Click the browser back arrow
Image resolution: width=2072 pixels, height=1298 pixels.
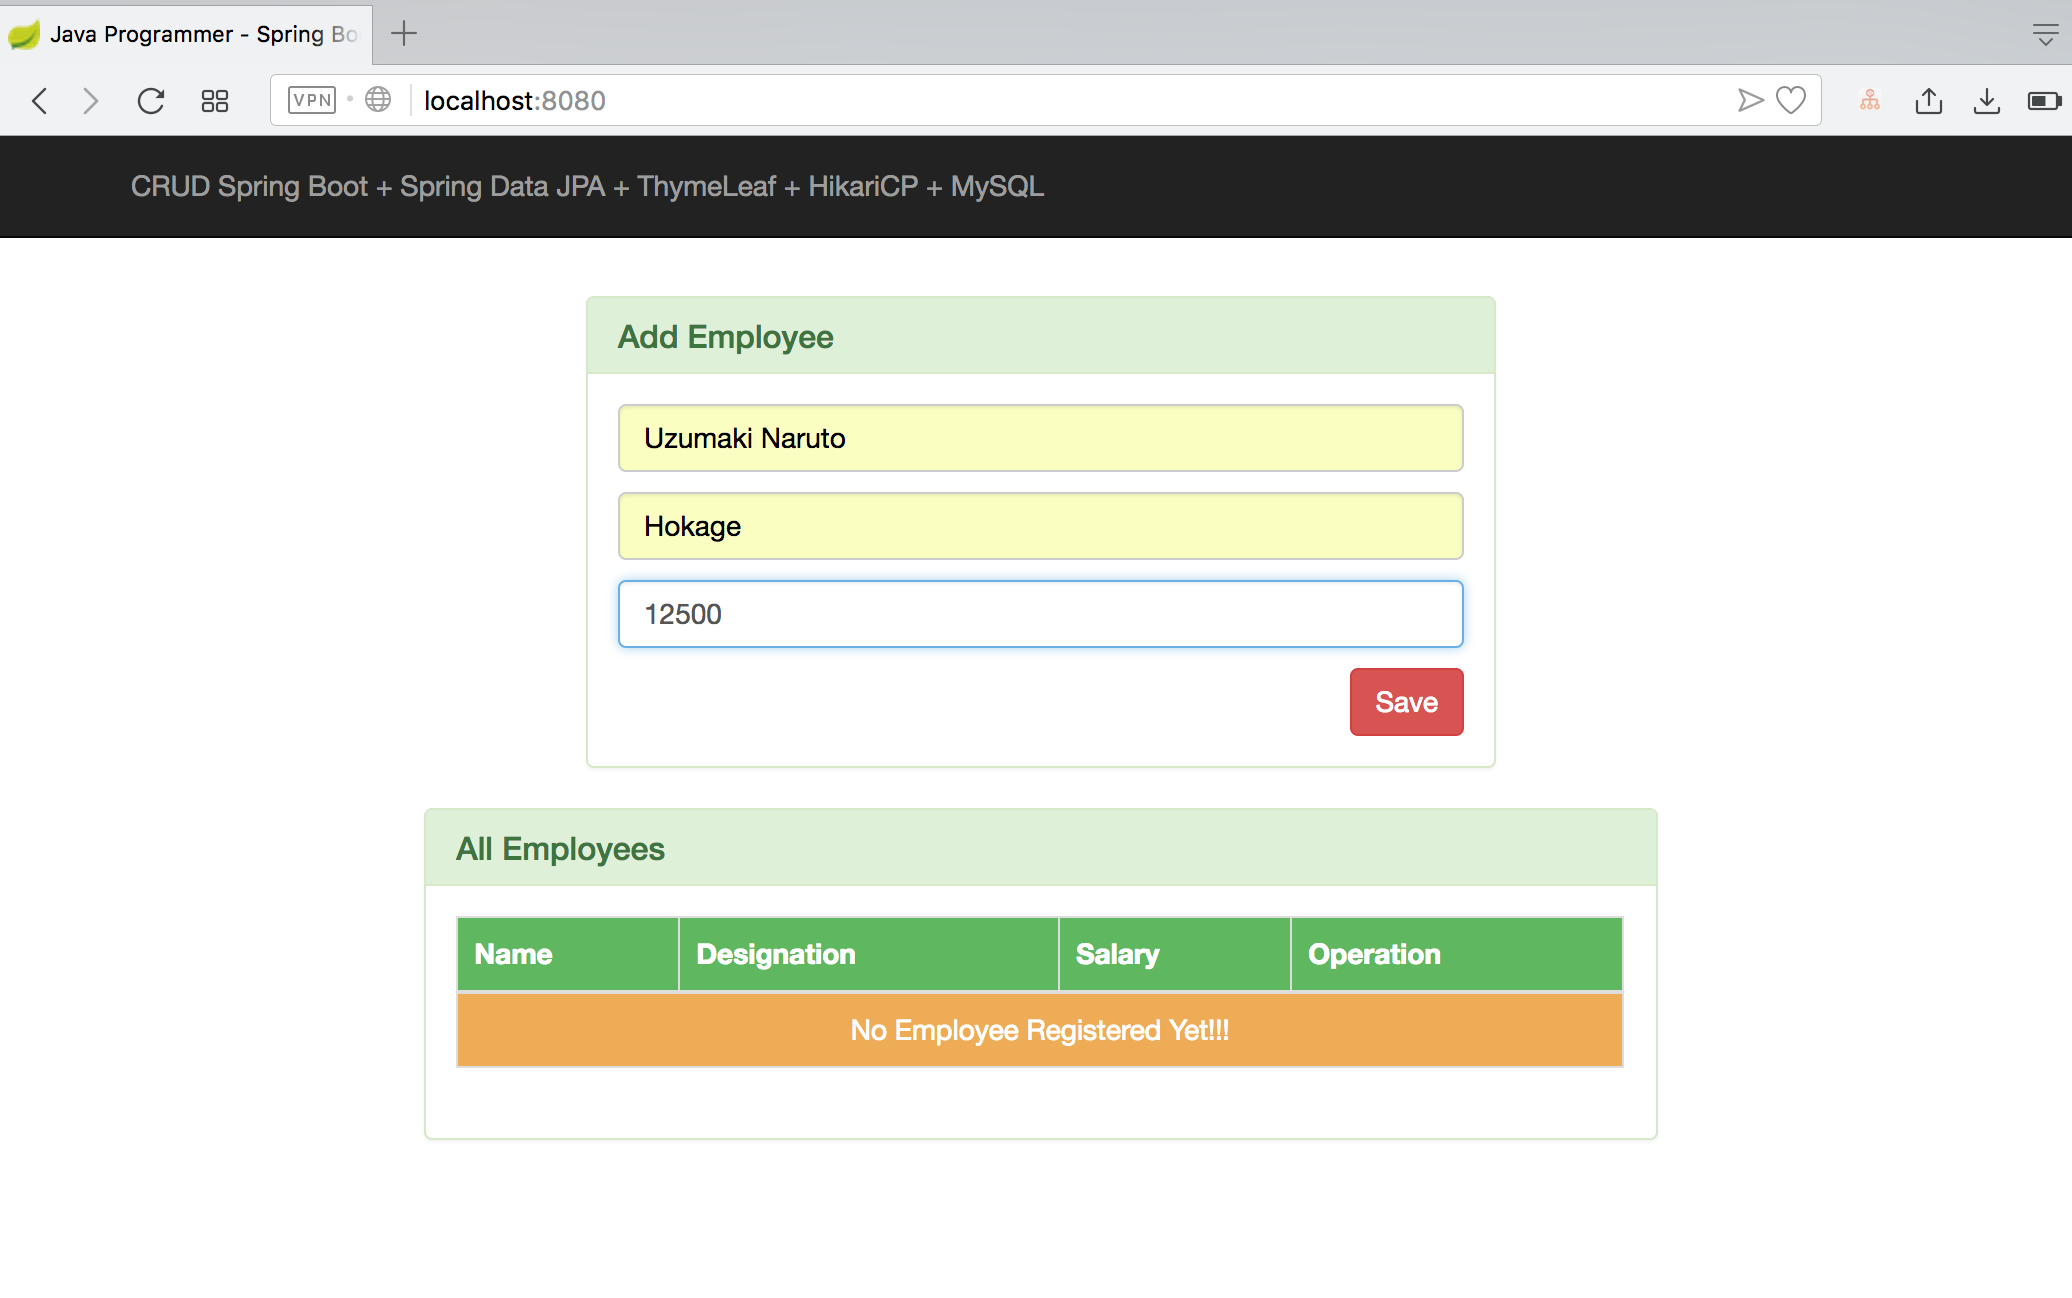(40, 101)
